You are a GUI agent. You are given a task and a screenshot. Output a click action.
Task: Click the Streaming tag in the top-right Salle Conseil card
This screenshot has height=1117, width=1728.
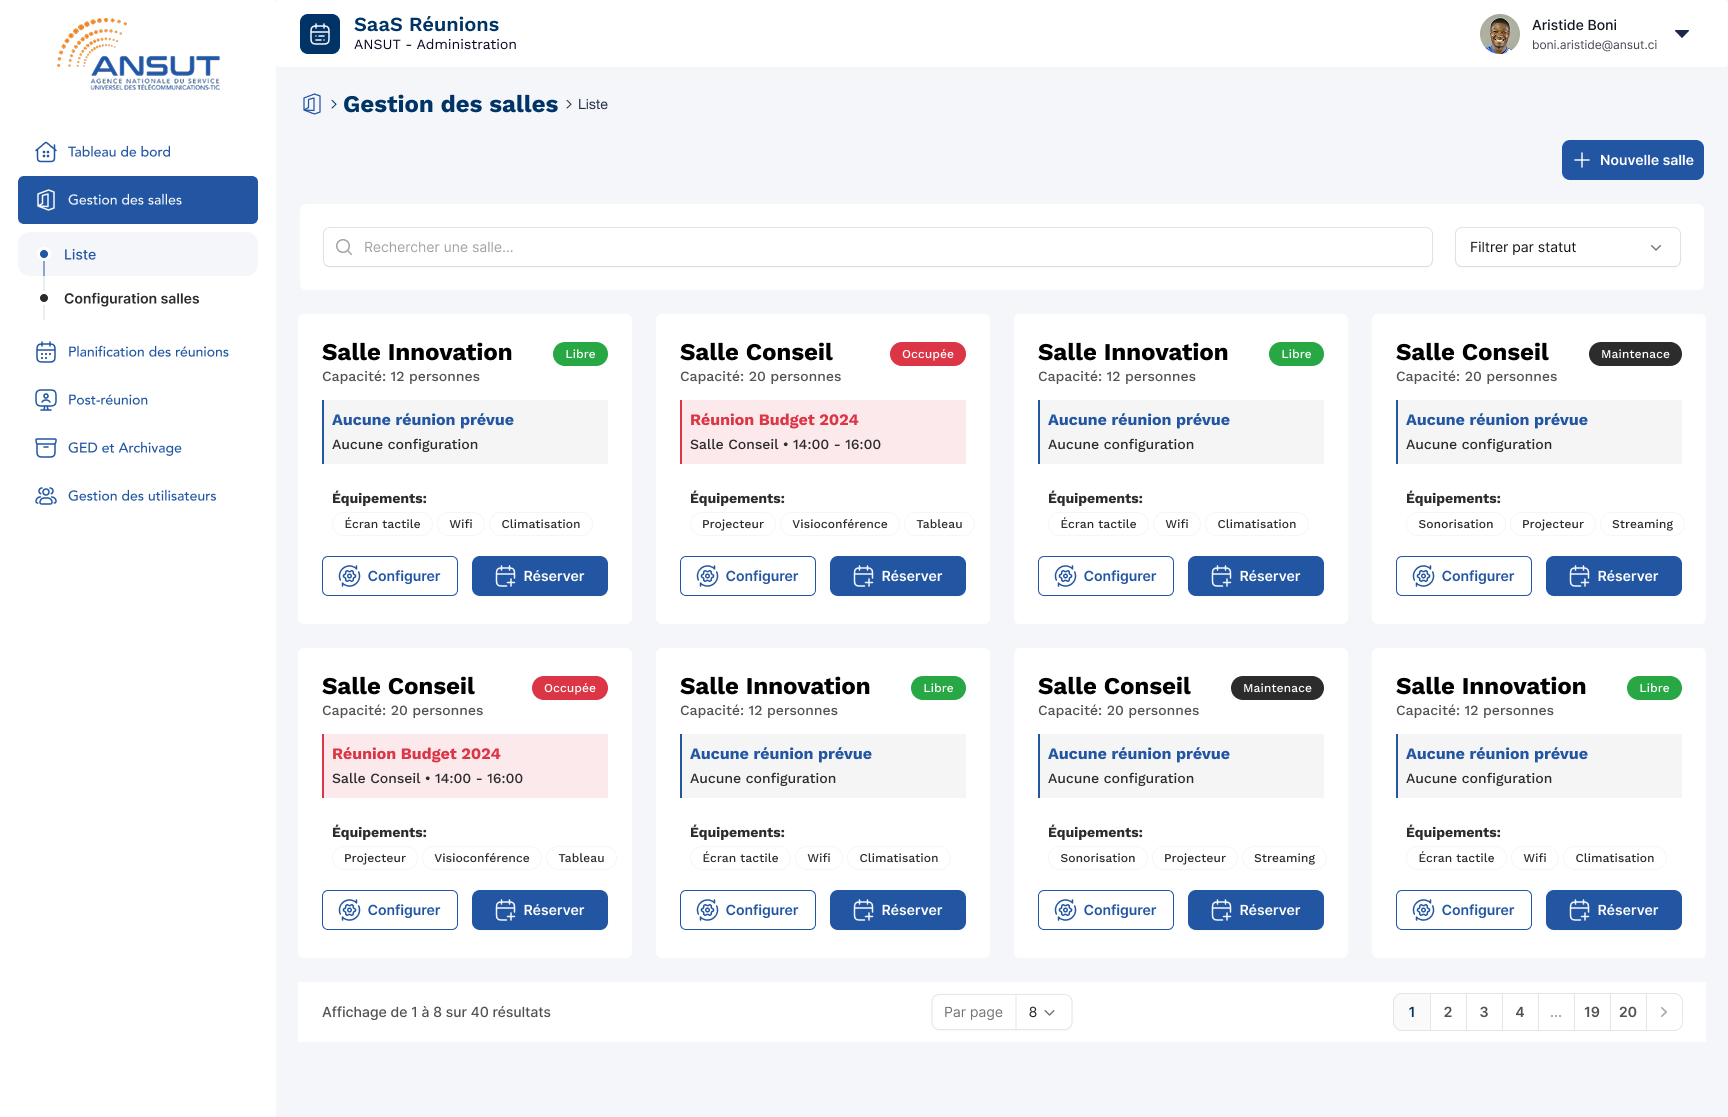click(x=1642, y=524)
